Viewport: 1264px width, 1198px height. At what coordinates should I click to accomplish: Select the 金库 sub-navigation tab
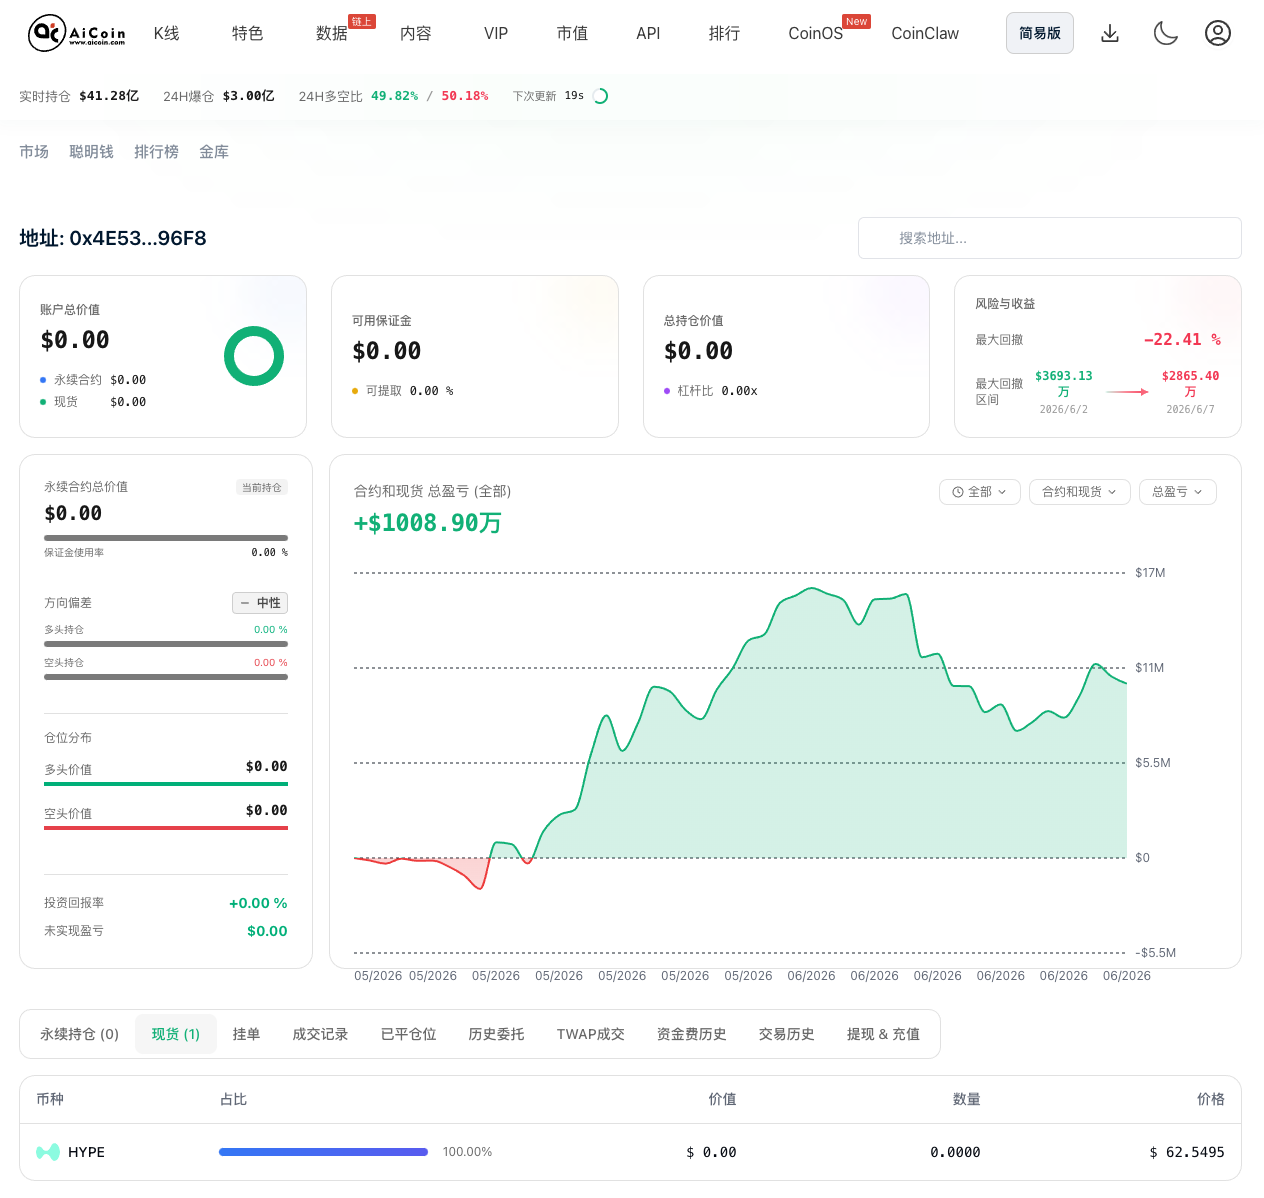click(x=214, y=151)
